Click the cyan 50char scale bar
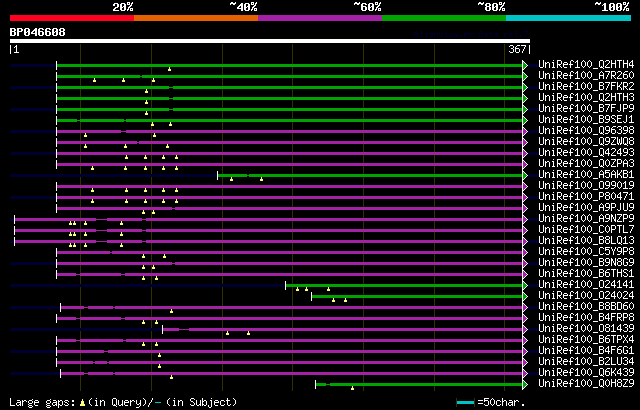This screenshot has height=410, width=640. pyautogui.click(x=465, y=403)
